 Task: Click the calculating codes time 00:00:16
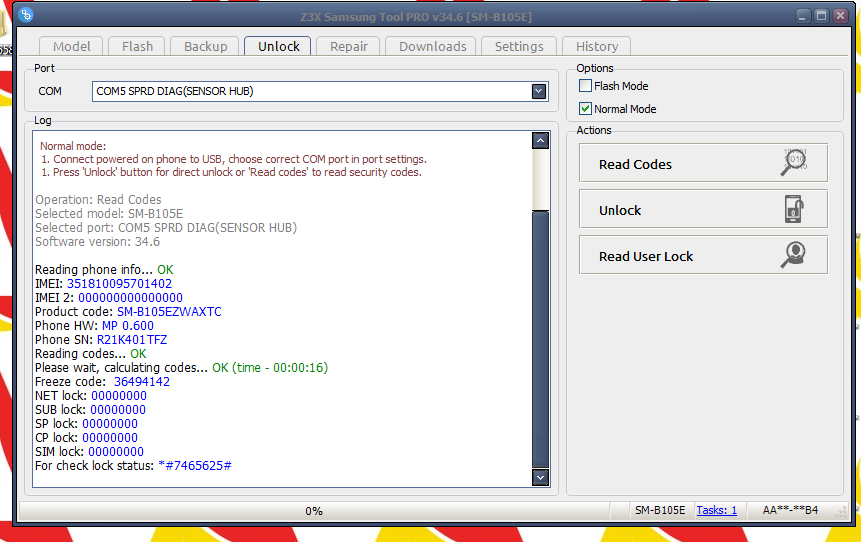click(298, 368)
